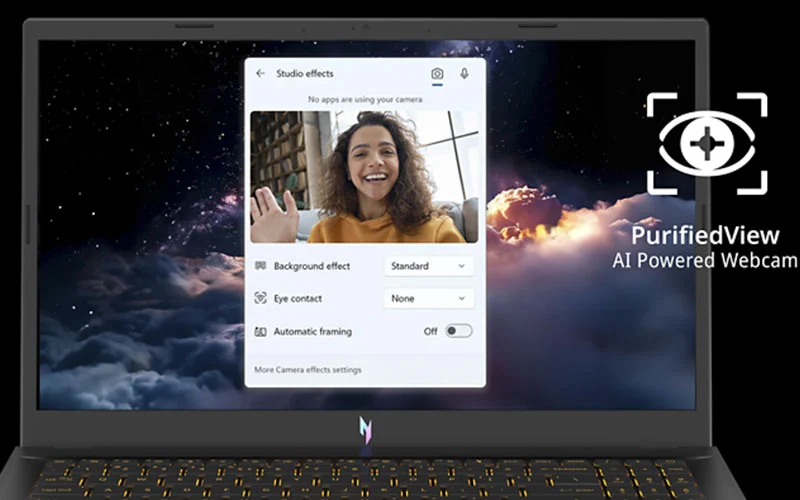Click the Automatic framing icon
Image resolution: width=800 pixels, height=500 pixels.
click(260, 332)
